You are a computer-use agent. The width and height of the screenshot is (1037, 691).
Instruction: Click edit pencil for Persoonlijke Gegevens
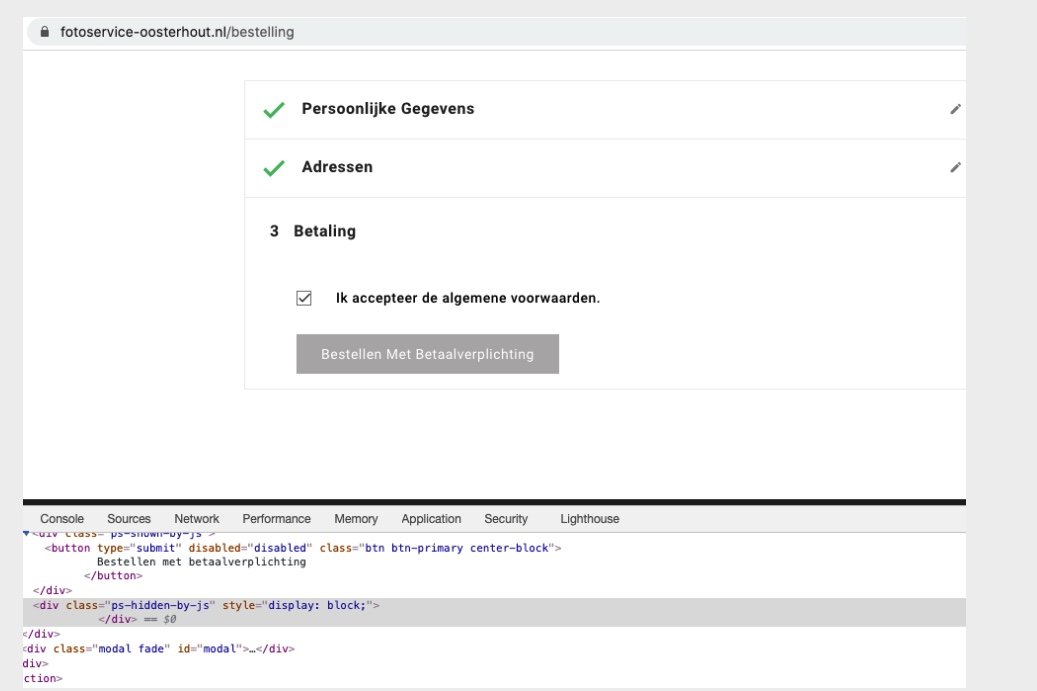(x=955, y=109)
